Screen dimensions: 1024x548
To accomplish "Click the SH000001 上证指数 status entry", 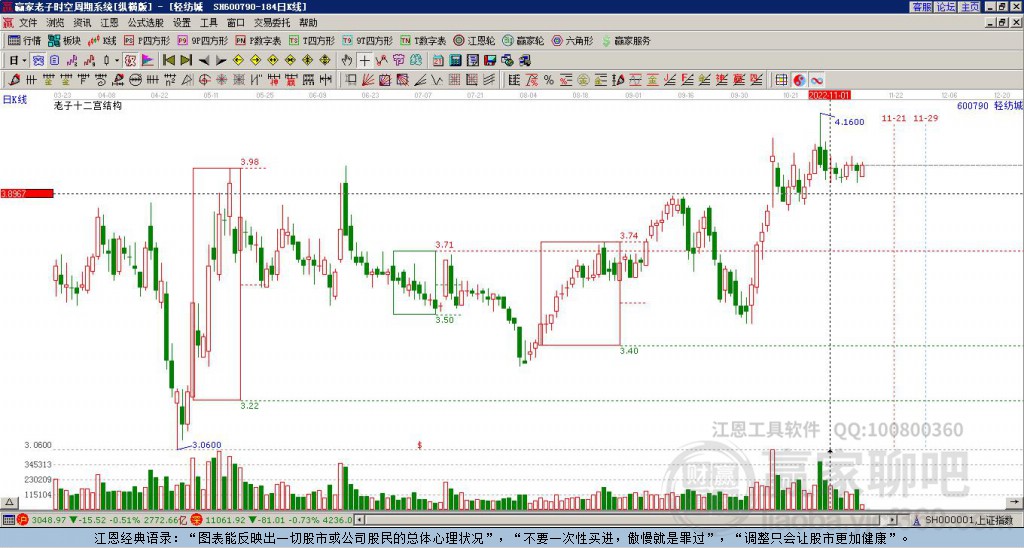I will [968, 521].
